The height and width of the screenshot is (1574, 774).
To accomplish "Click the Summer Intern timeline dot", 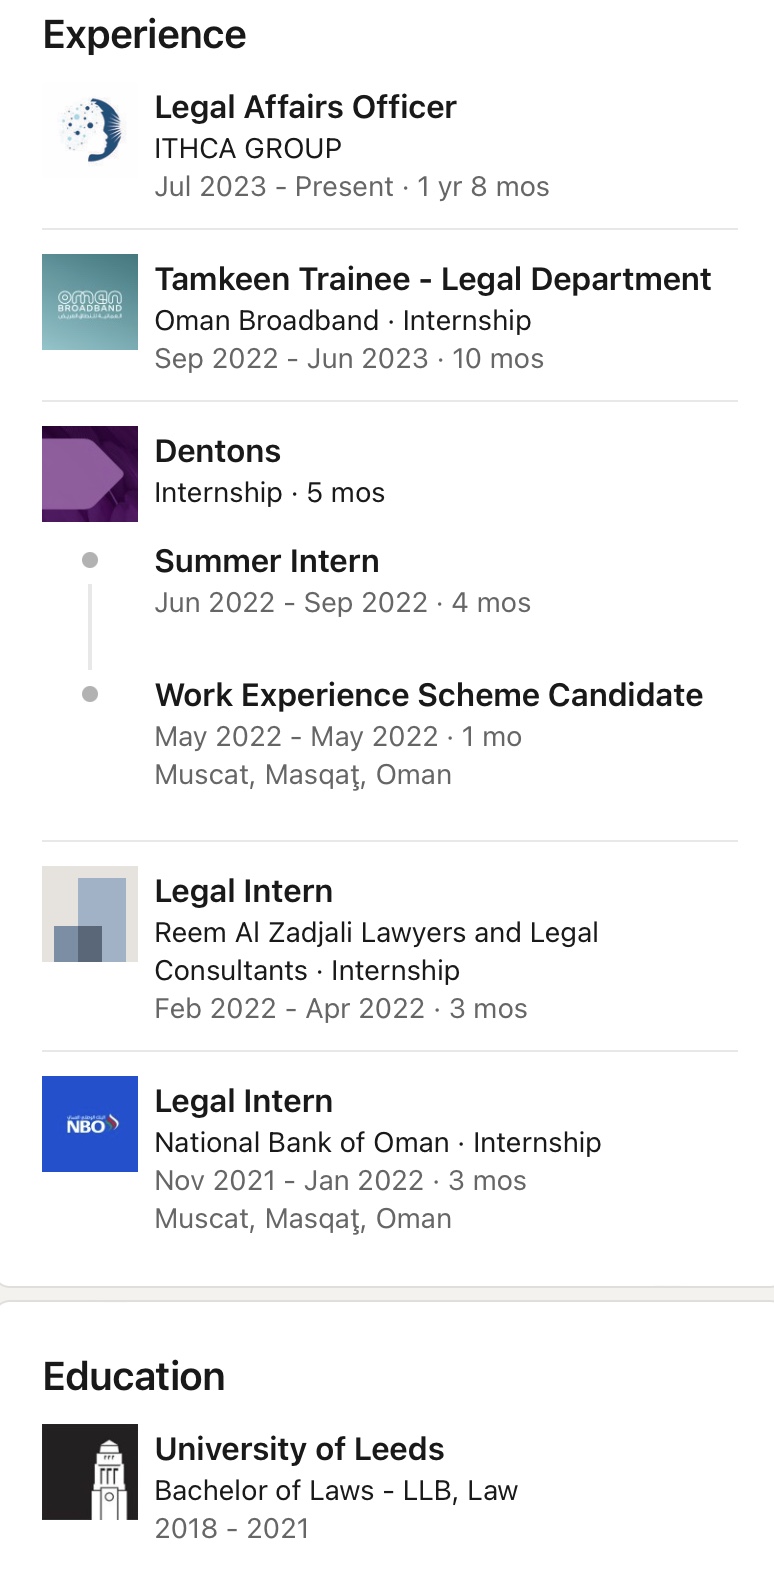I will click(x=90, y=560).
